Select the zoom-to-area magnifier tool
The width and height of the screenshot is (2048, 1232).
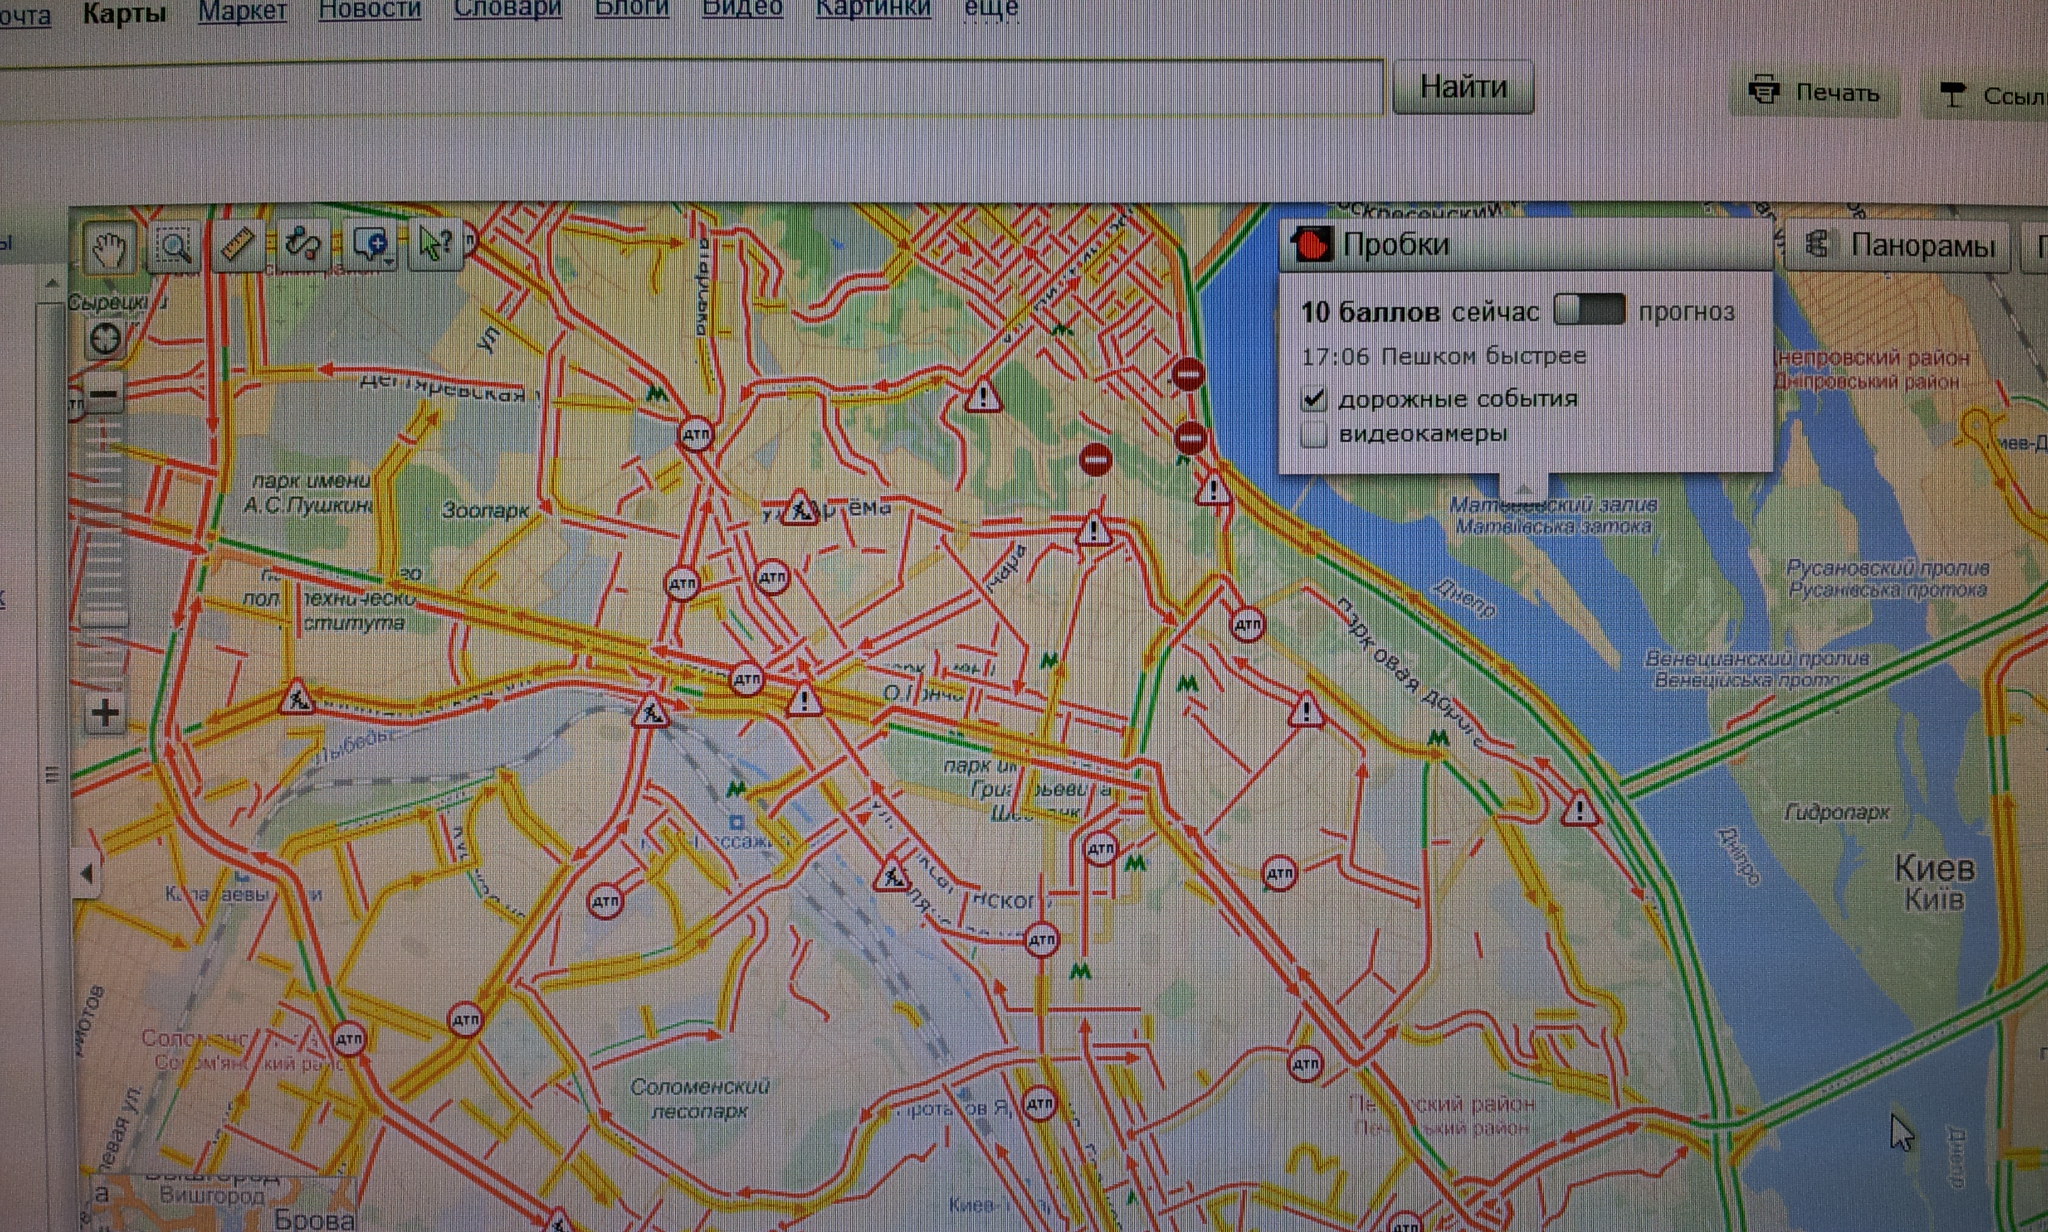tap(174, 246)
